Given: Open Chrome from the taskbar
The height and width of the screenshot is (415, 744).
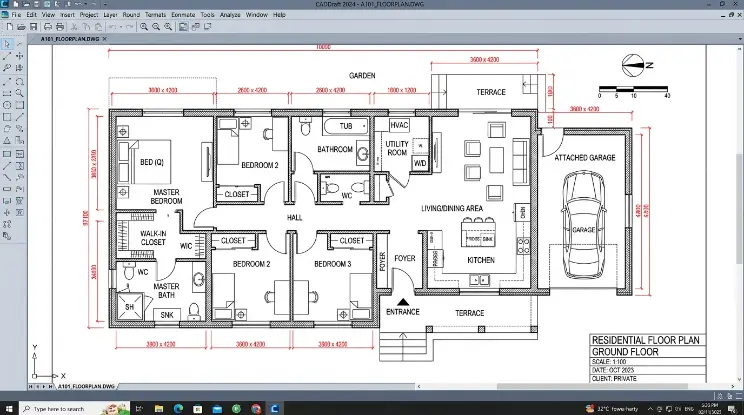Looking at the screenshot, I should coord(256,408).
